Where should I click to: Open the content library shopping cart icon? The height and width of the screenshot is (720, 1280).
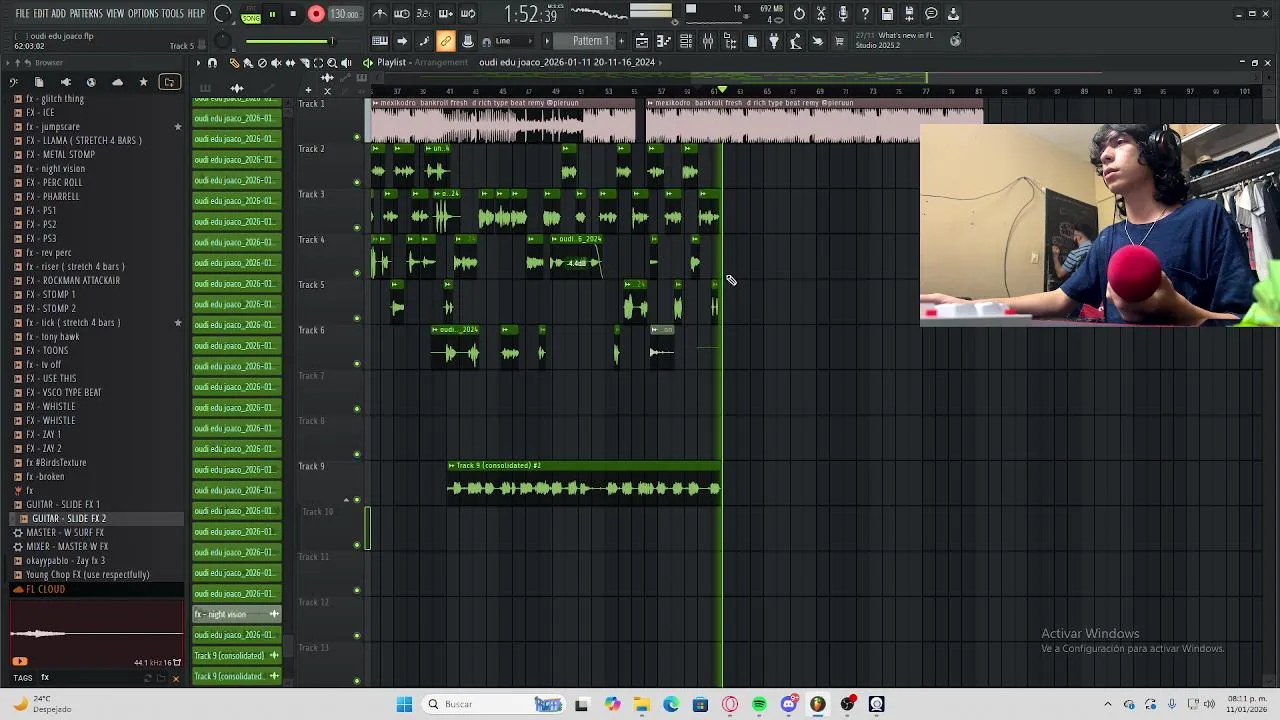pyautogui.click(x=839, y=41)
